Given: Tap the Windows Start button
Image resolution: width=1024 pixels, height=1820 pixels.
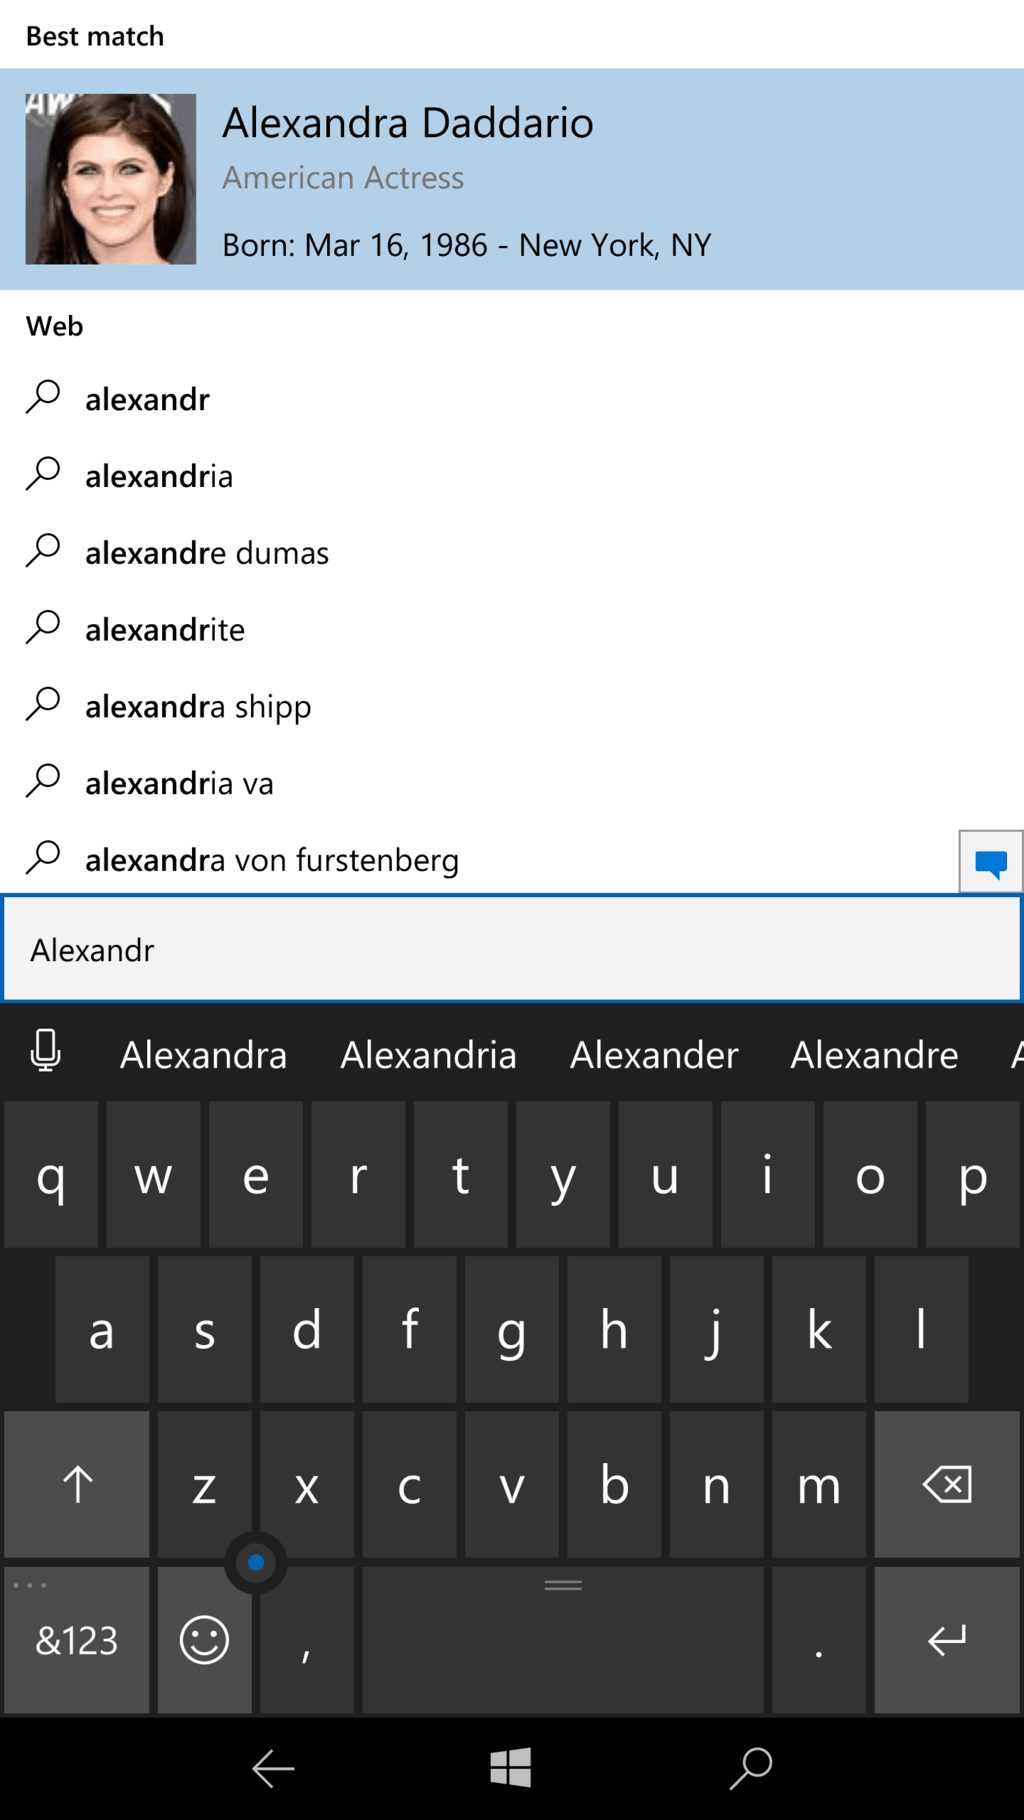Looking at the screenshot, I should point(511,1768).
